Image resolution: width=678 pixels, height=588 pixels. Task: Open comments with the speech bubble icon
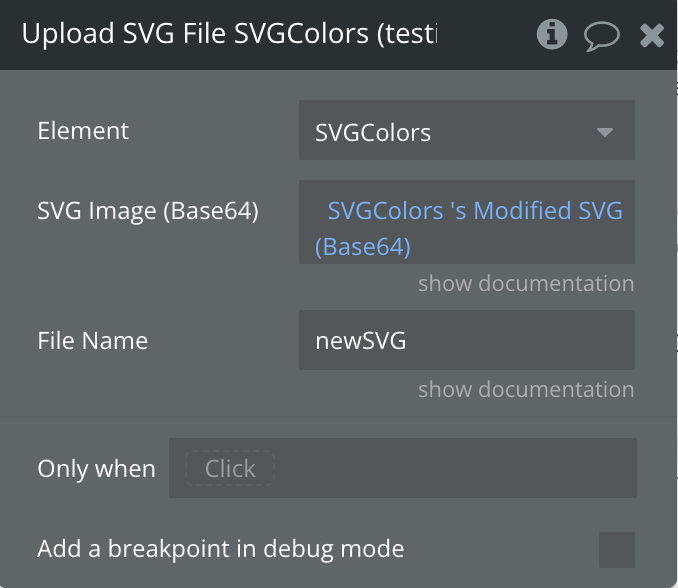(601, 36)
